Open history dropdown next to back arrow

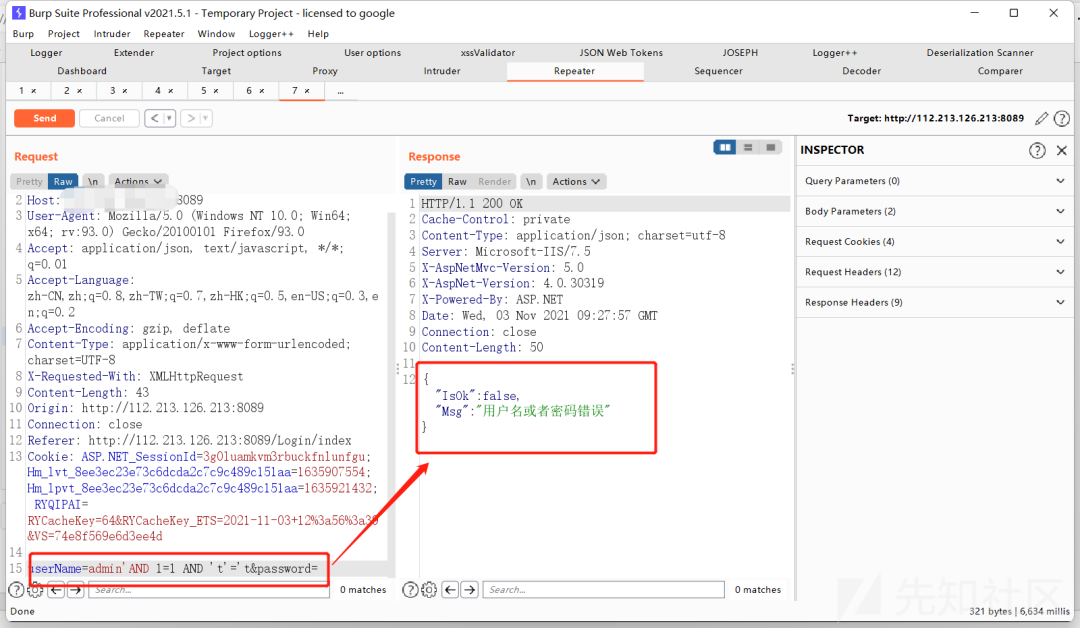click(x=169, y=118)
